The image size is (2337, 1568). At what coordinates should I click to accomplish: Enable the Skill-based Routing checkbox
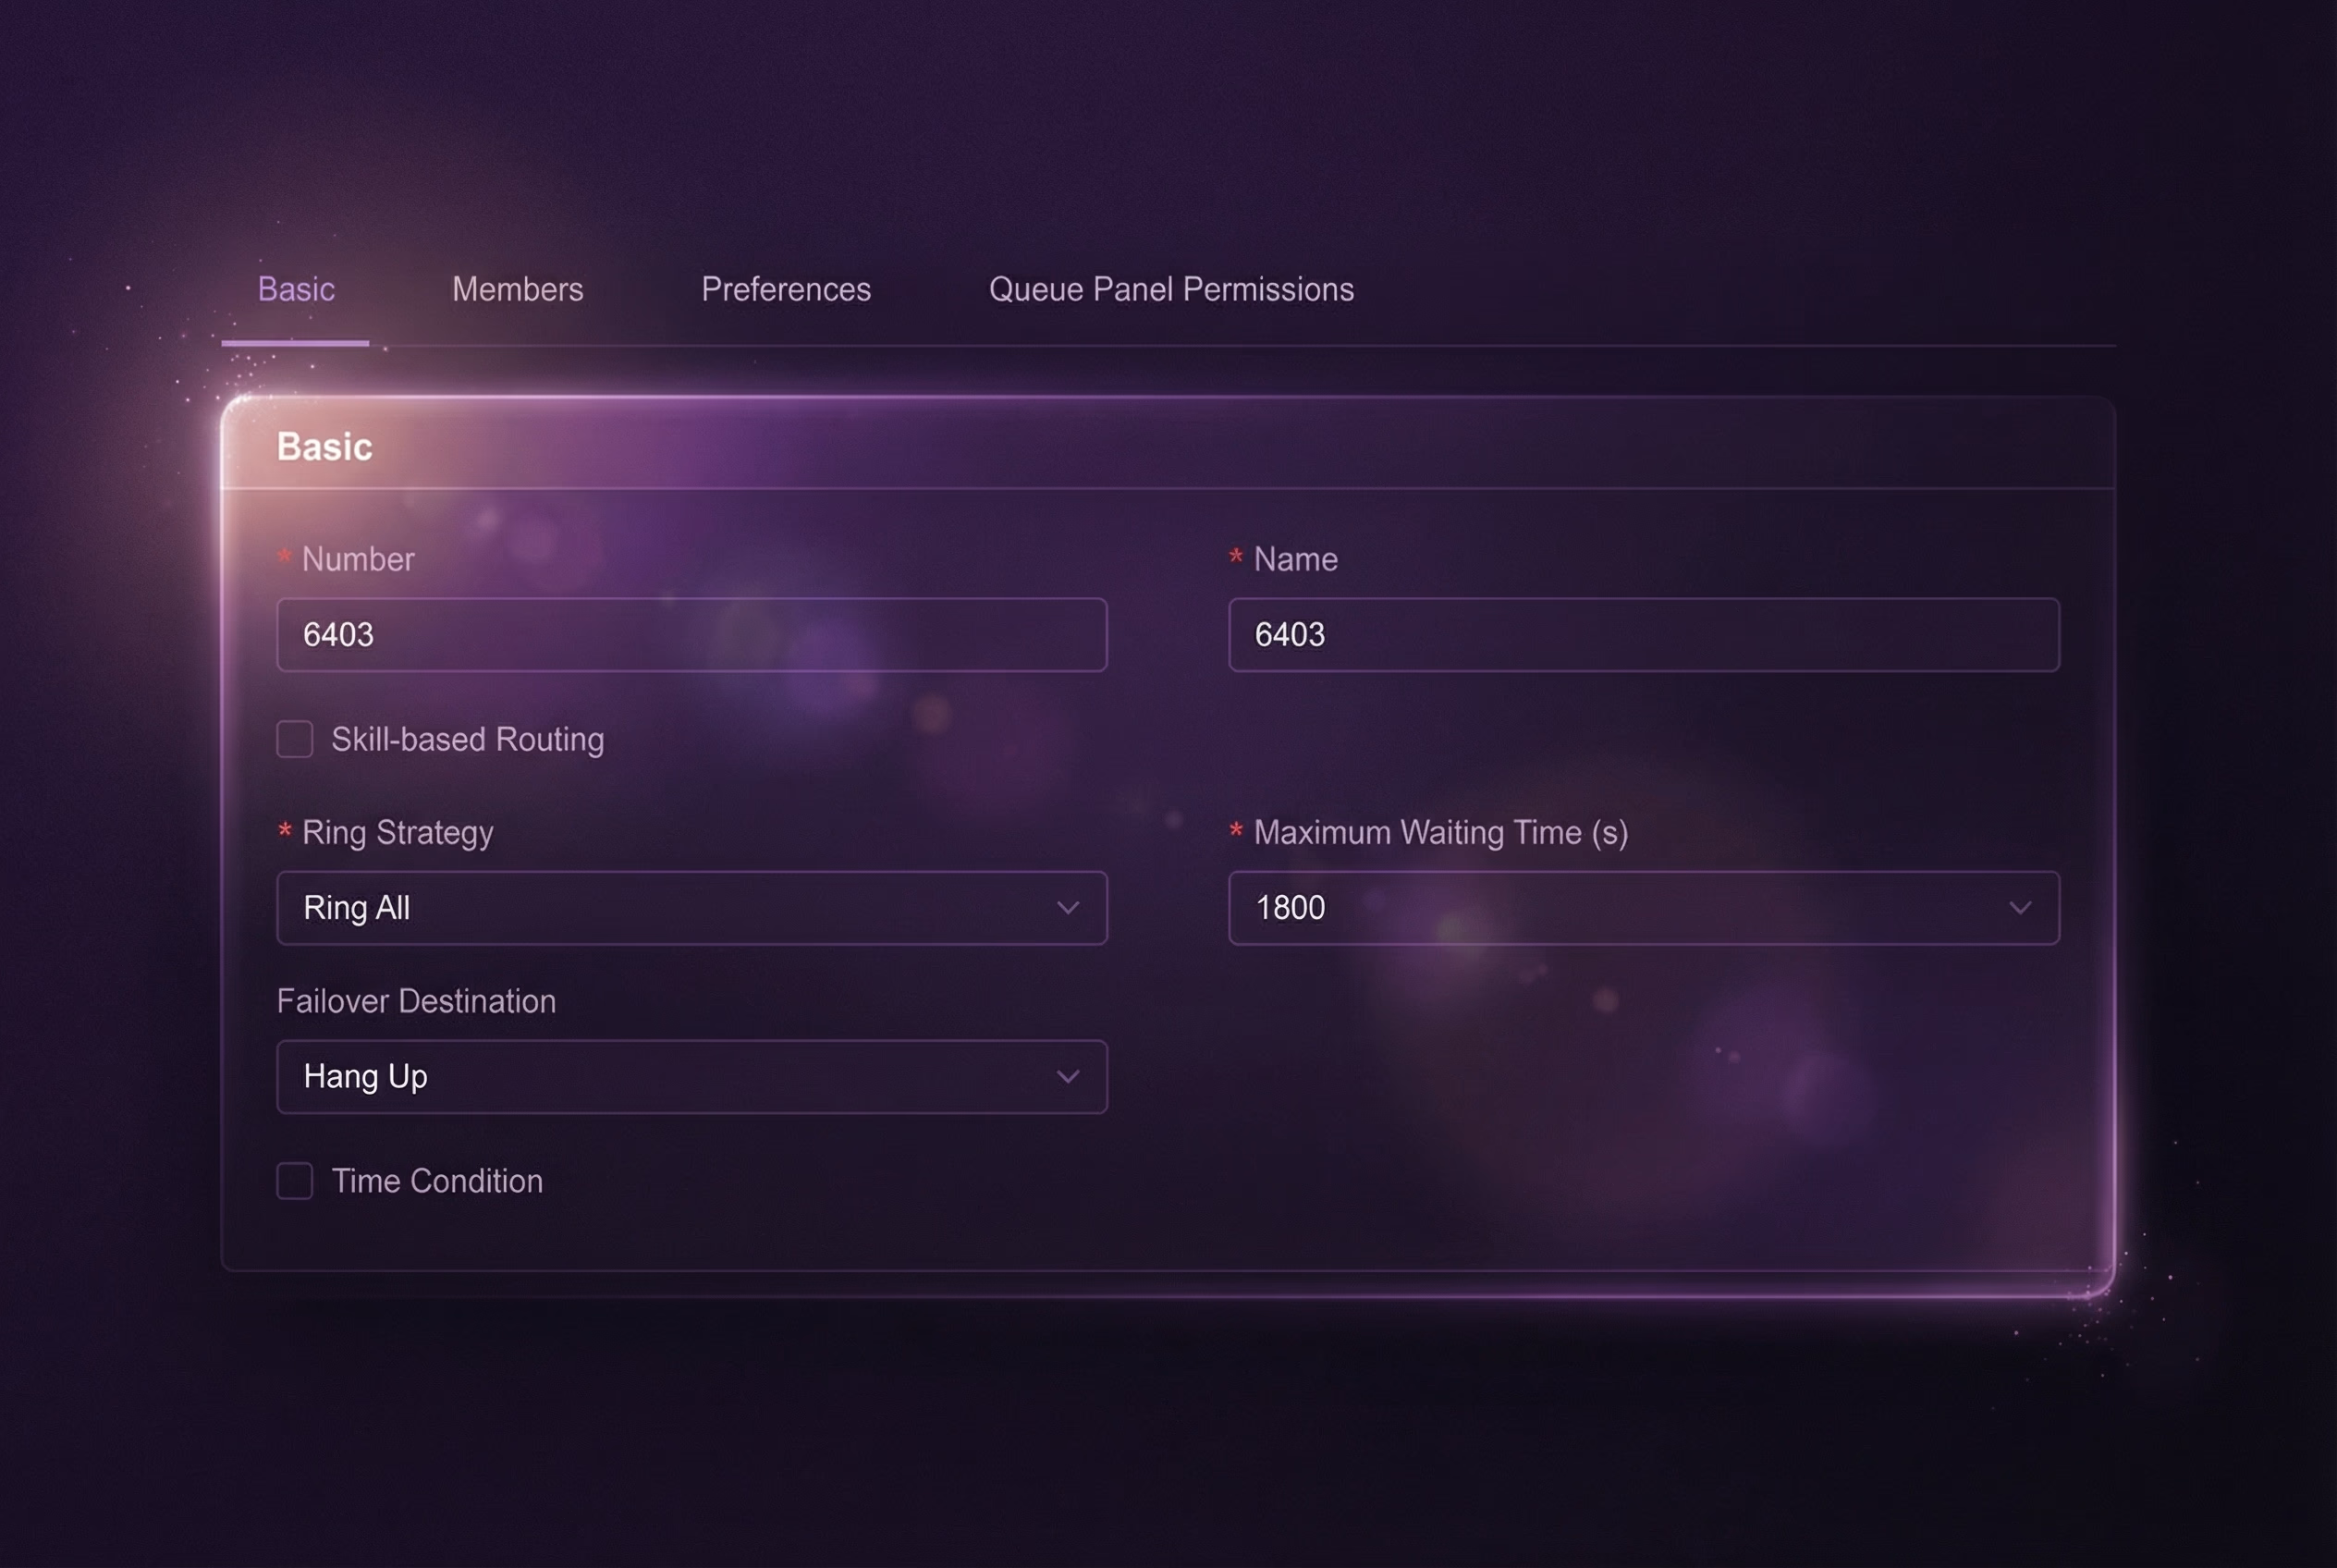click(x=294, y=739)
